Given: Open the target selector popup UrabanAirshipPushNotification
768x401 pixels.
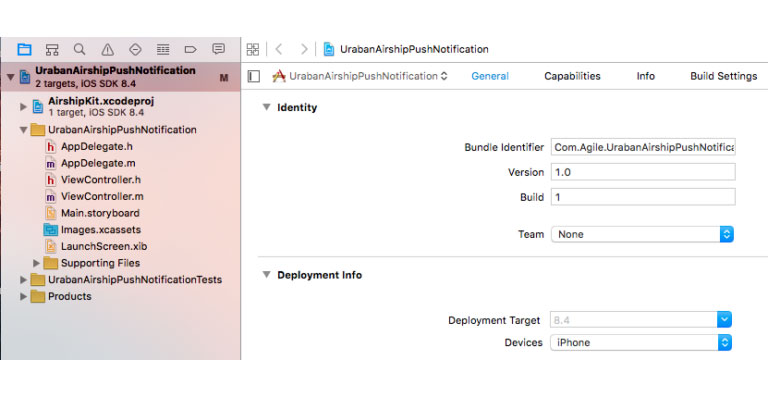Looking at the screenshot, I should [x=368, y=76].
